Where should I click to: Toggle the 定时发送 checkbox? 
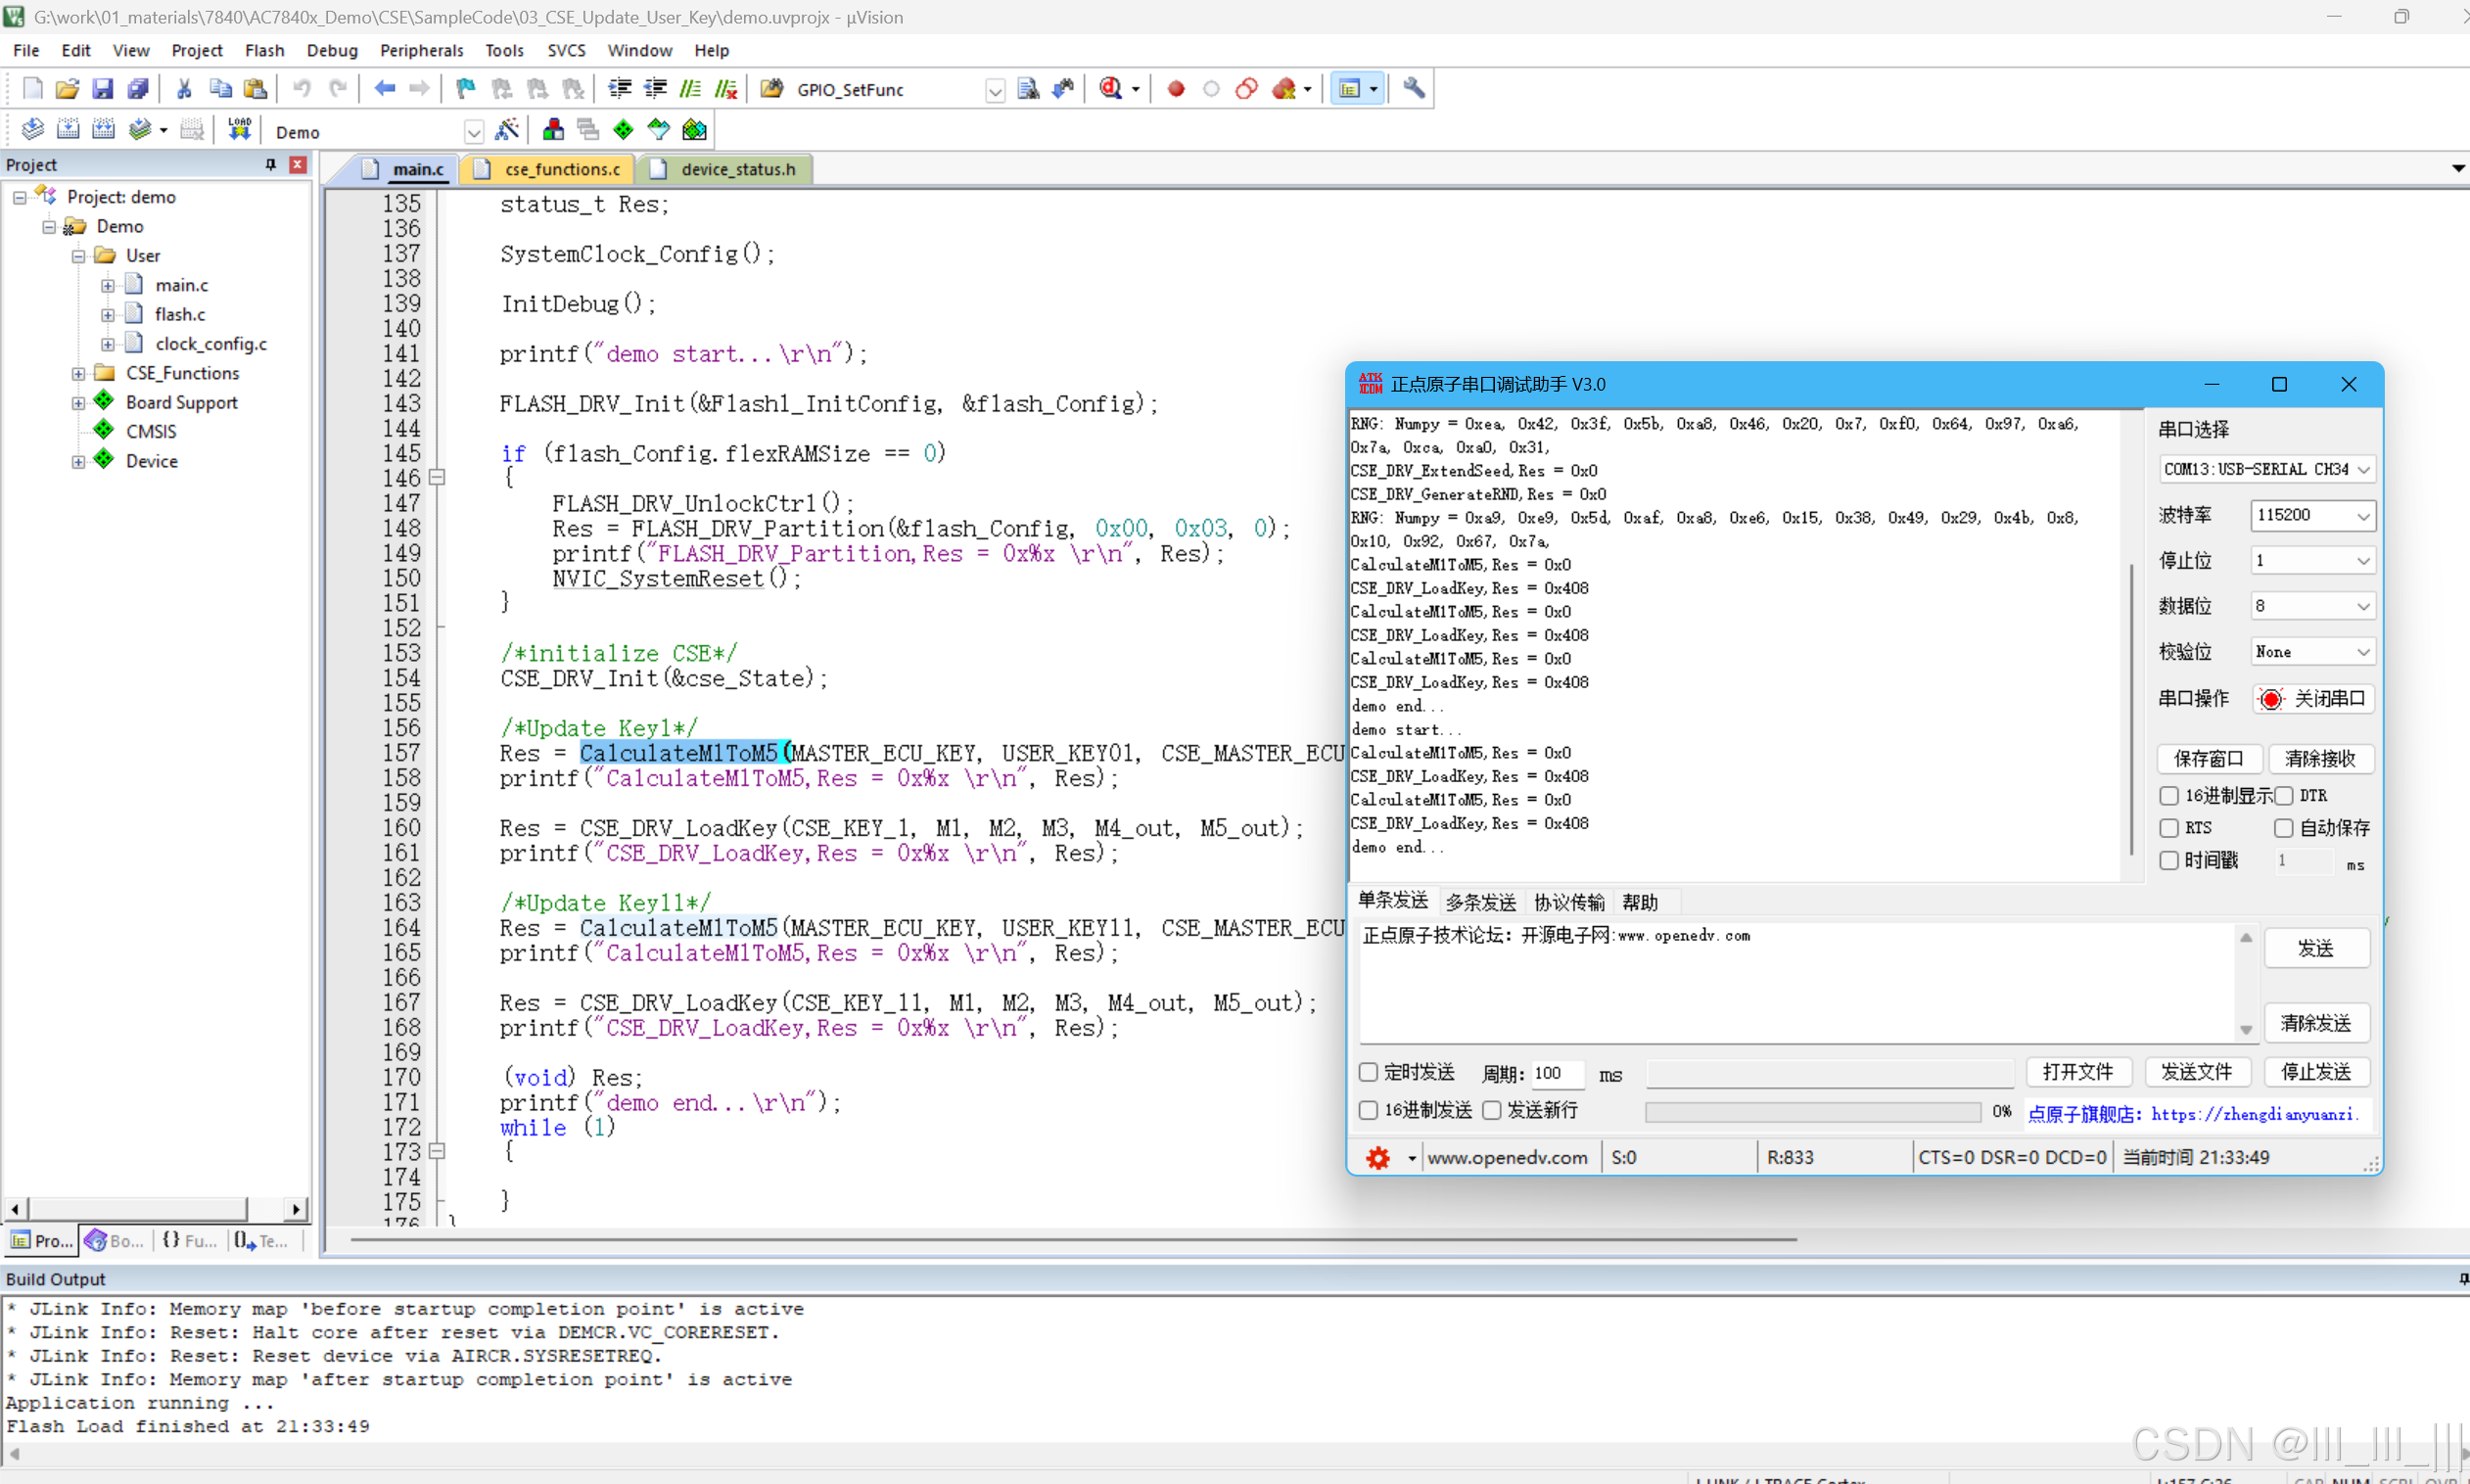point(1368,1072)
